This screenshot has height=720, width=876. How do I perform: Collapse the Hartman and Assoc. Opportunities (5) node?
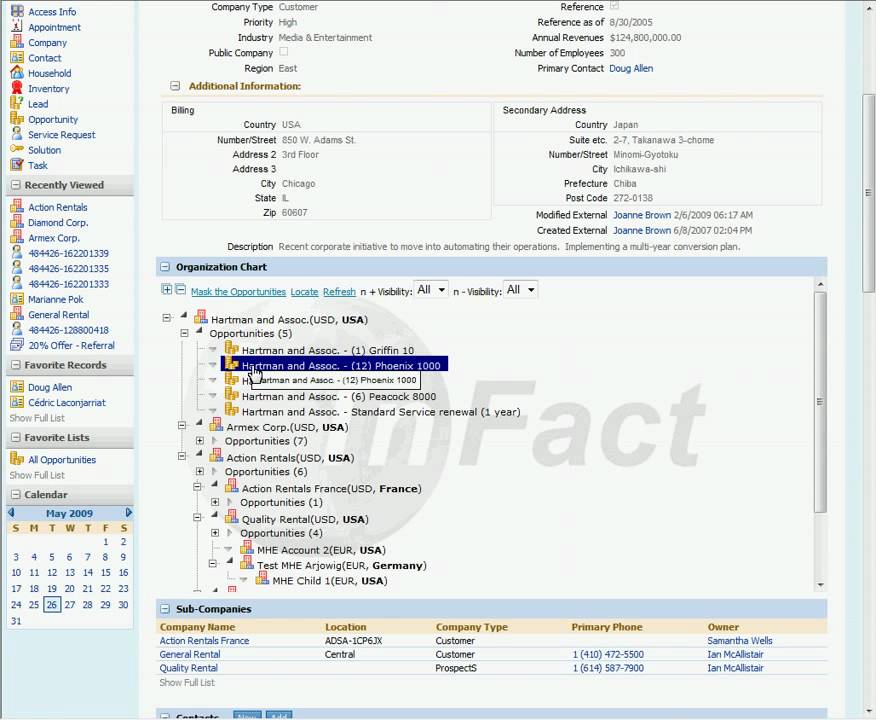click(x=184, y=333)
